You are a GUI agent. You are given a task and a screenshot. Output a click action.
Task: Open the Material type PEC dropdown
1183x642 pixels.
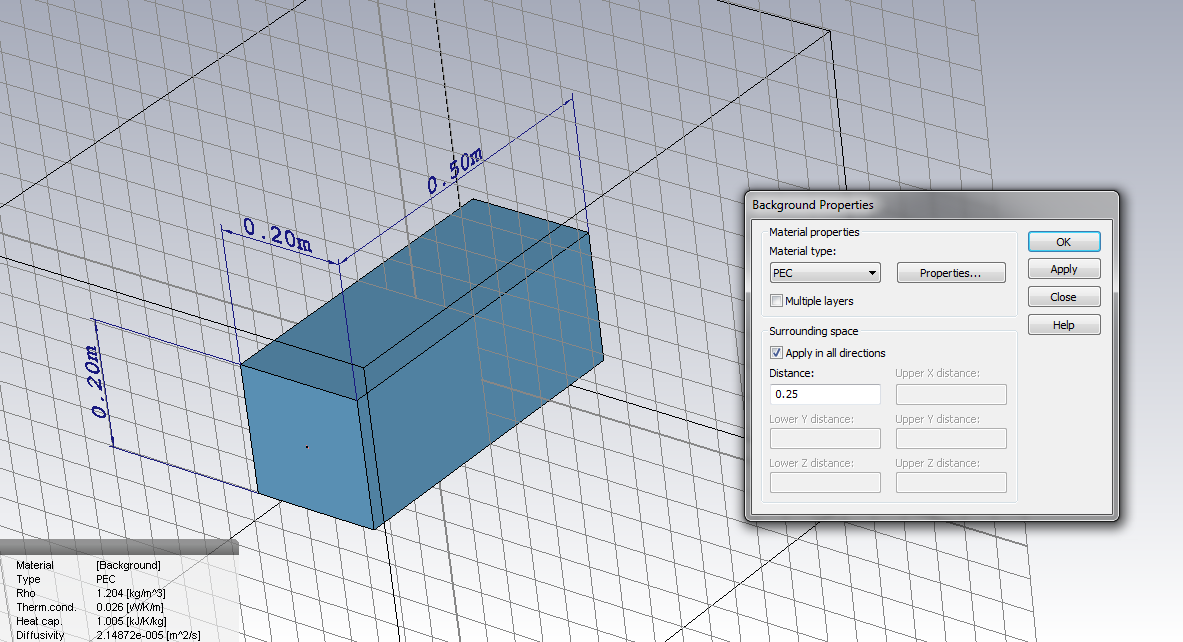825,273
